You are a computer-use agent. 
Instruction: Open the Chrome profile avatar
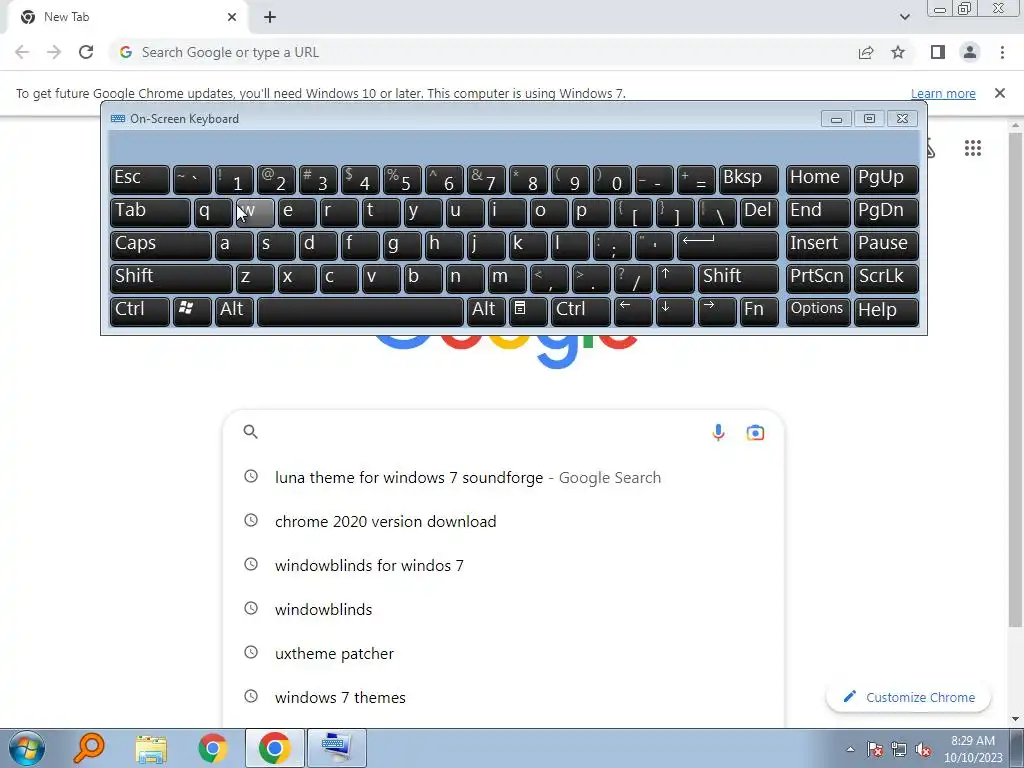click(x=970, y=52)
